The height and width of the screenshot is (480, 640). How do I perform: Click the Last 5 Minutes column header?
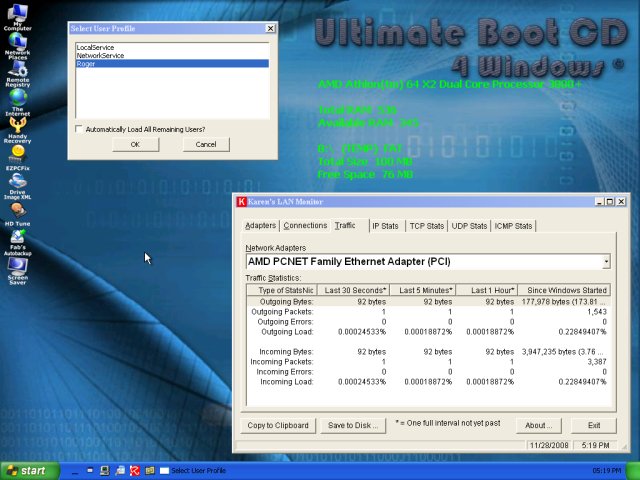click(423, 290)
